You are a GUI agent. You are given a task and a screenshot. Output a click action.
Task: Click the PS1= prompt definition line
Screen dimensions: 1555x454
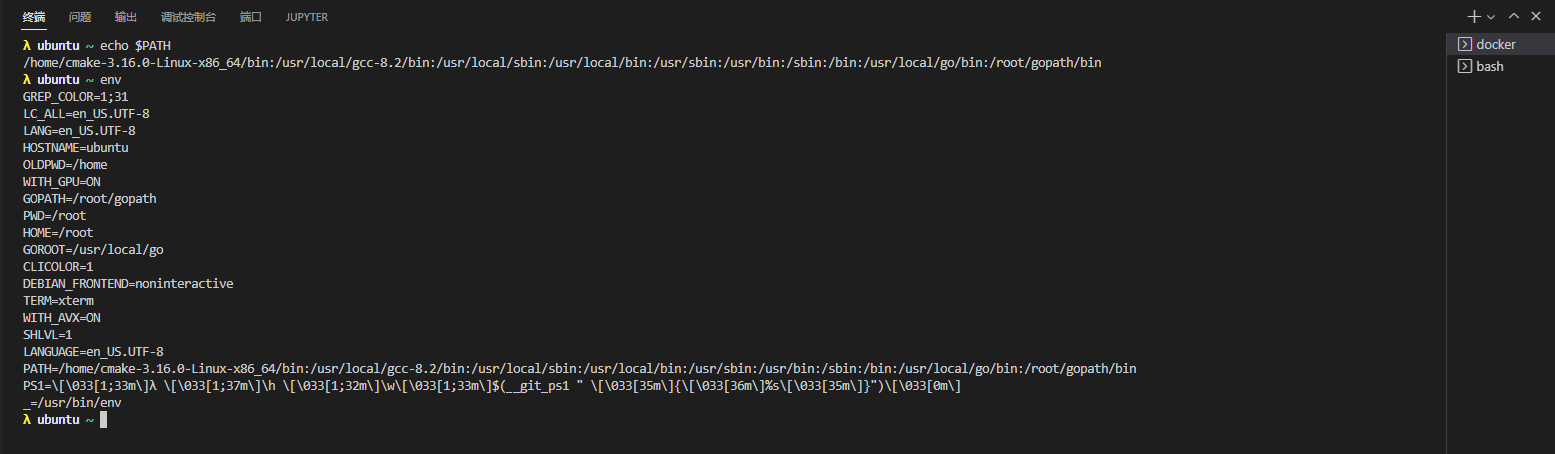492,386
